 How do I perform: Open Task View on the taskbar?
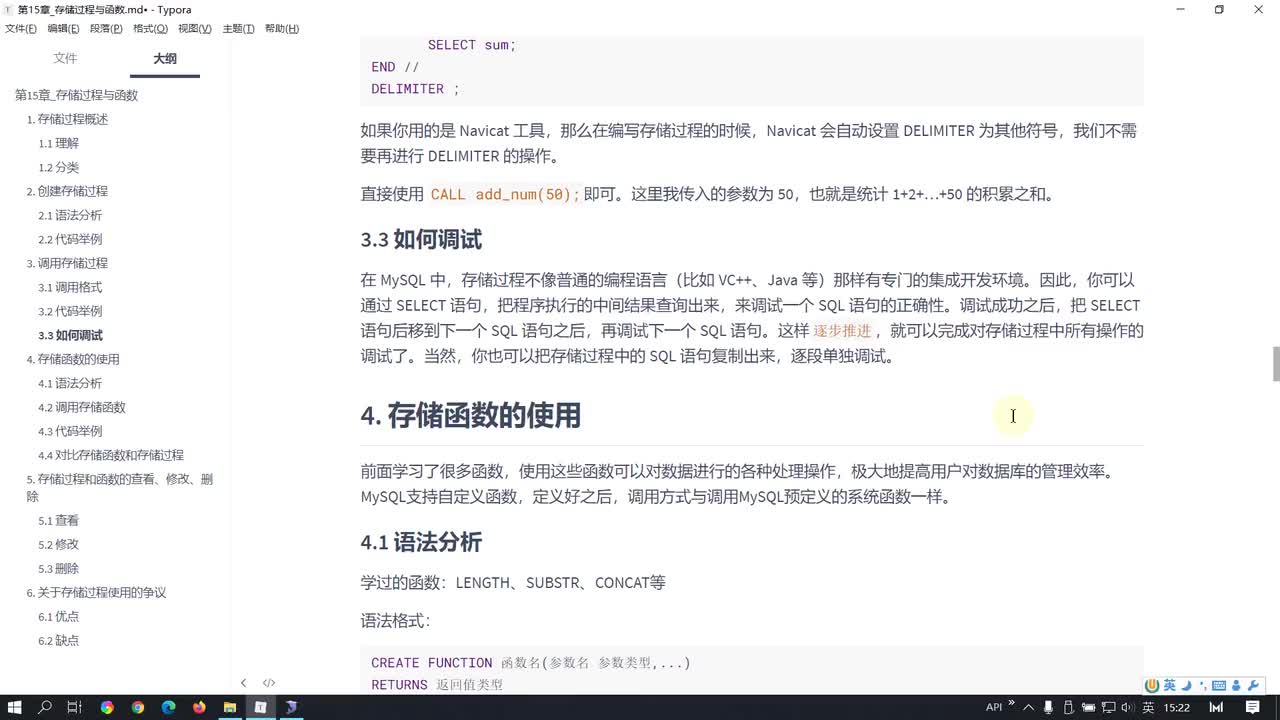(x=74, y=707)
